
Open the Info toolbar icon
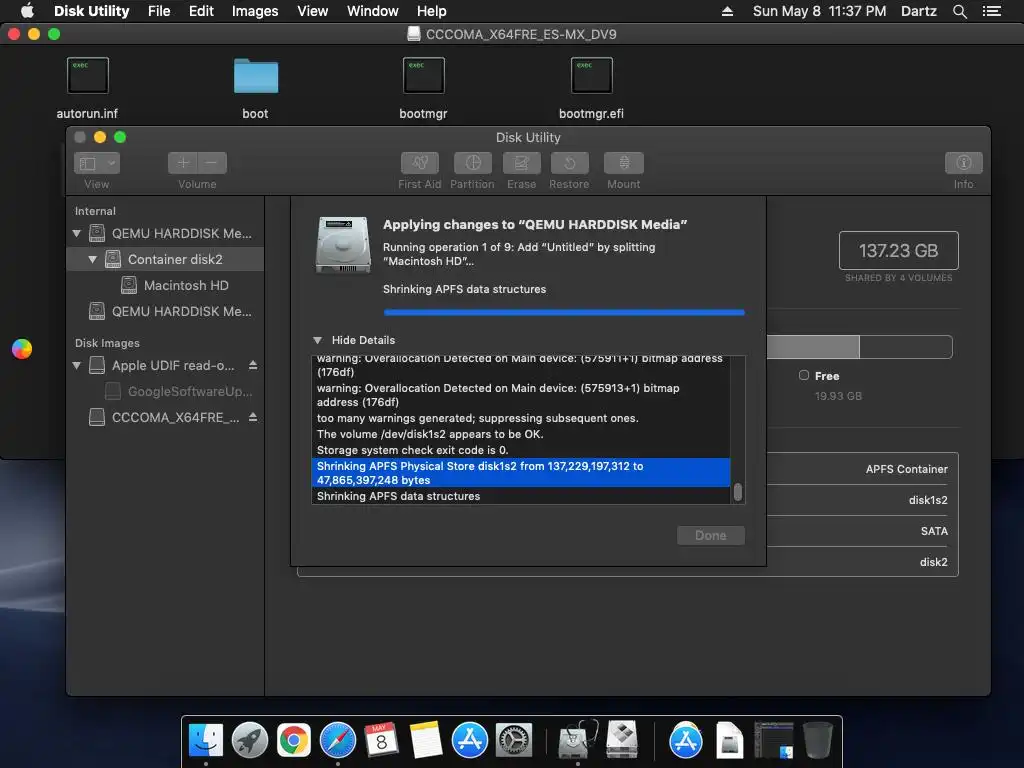(963, 163)
